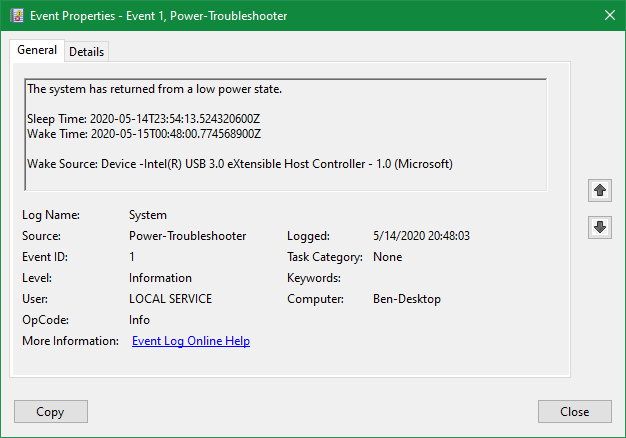The width and height of the screenshot is (626, 438).
Task: Open the Details tab
Action: (x=86, y=52)
